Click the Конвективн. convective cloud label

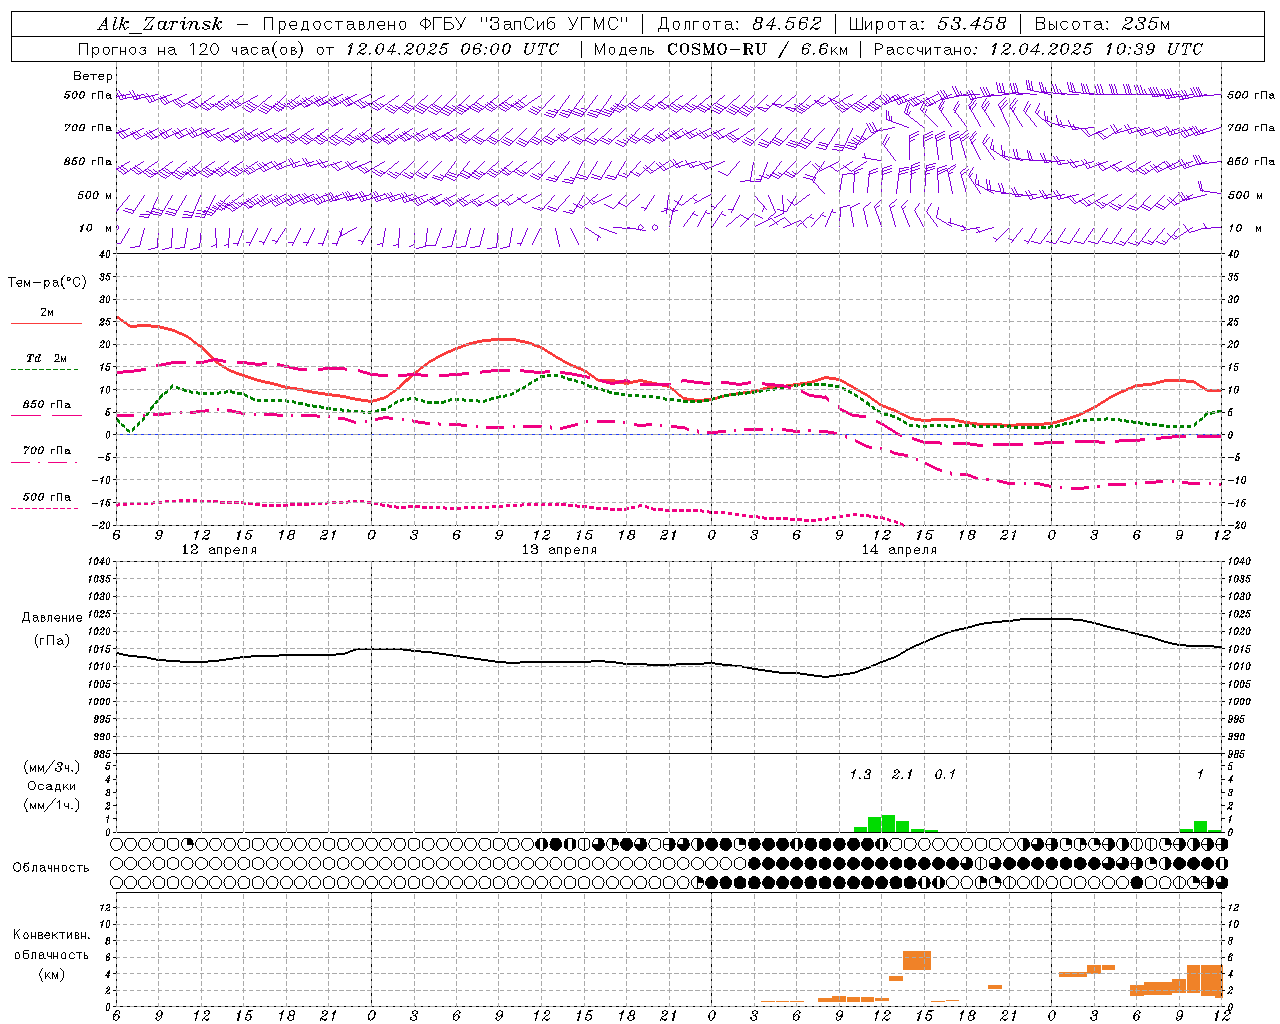[x=51, y=935]
